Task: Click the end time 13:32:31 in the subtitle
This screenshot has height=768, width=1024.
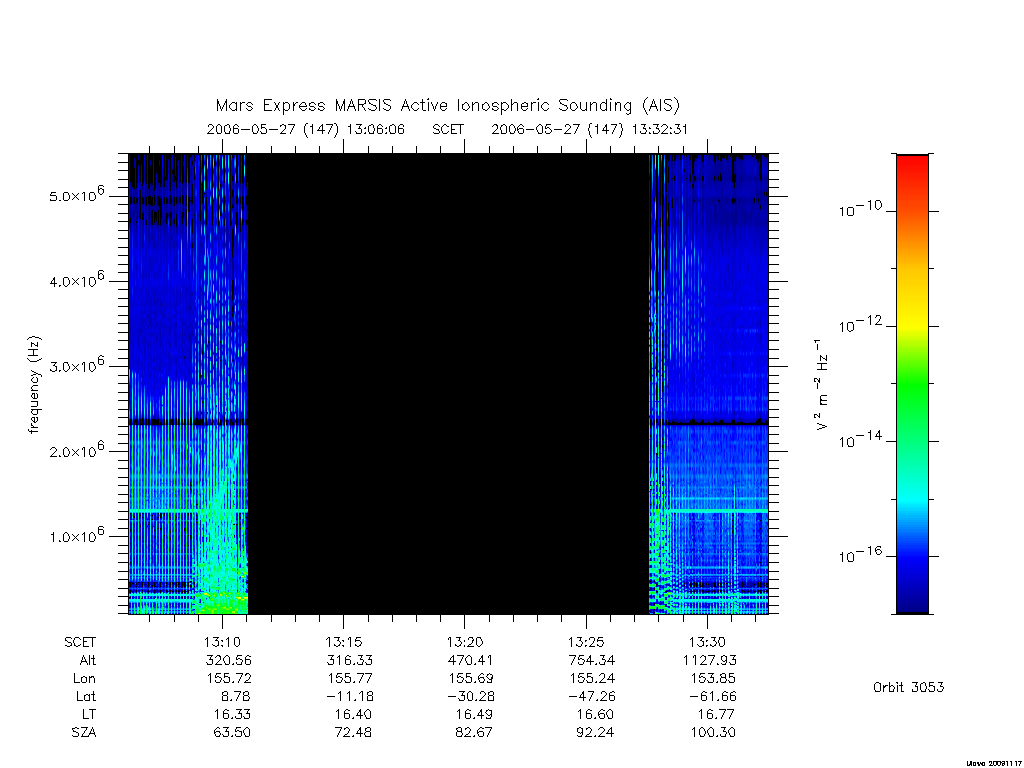Action: (660, 129)
